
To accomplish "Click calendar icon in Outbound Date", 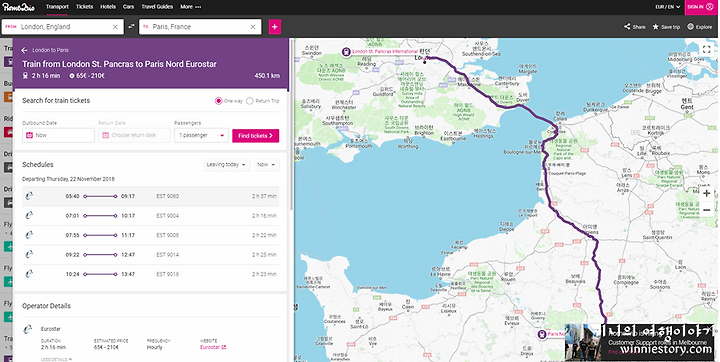I will [29, 136].
